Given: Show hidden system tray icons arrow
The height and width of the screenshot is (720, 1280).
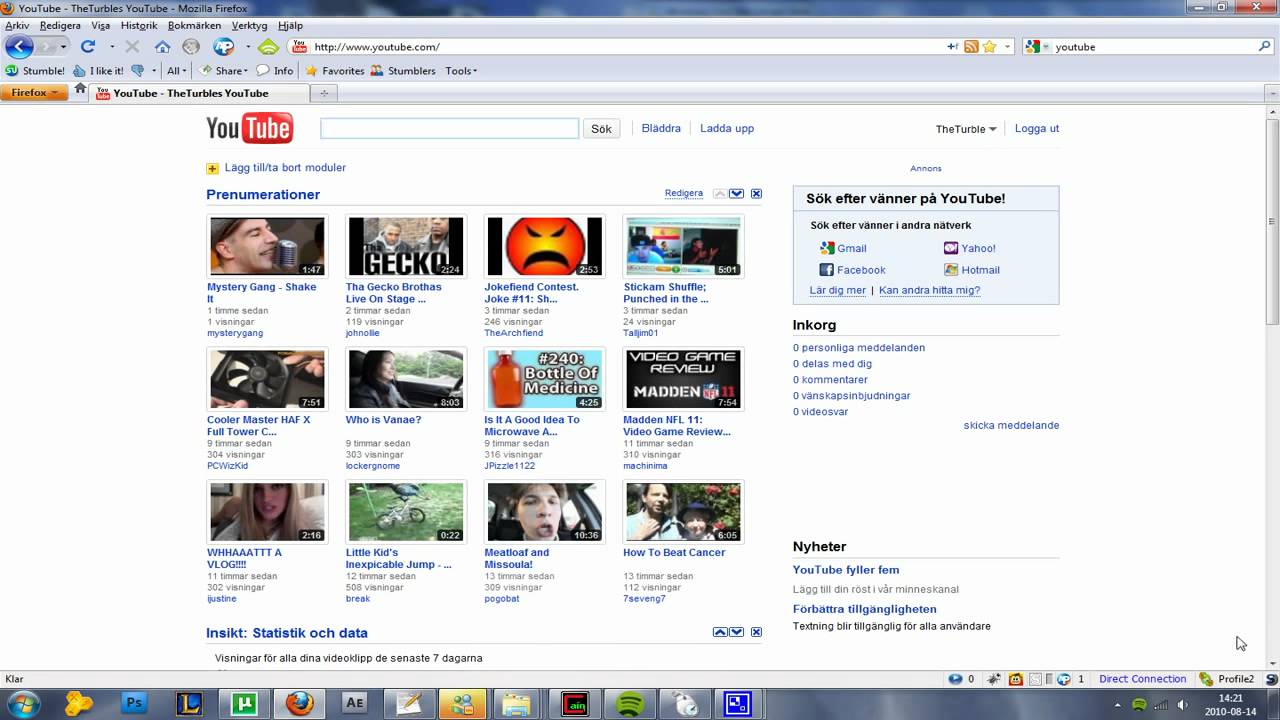Looking at the screenshot, I should click(1117, 704).
